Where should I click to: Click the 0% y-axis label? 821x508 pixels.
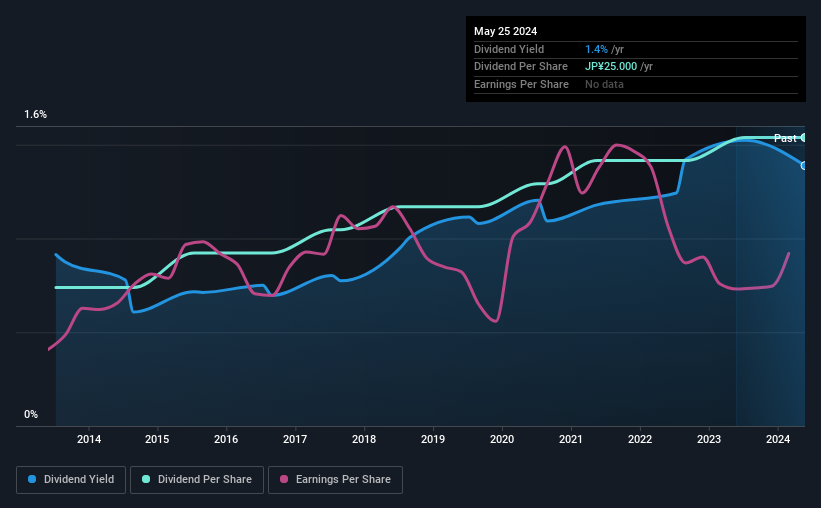[x=31, y=414]
